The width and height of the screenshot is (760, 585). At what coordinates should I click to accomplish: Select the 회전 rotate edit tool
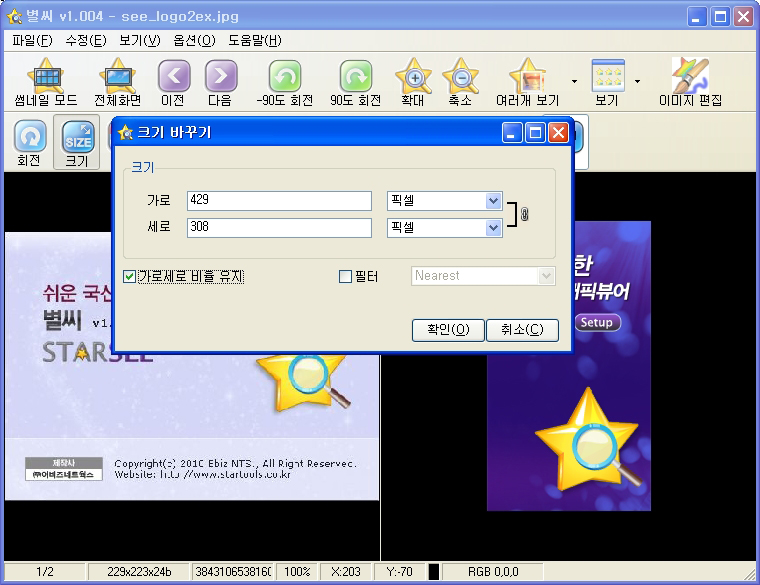coord(30,142)
